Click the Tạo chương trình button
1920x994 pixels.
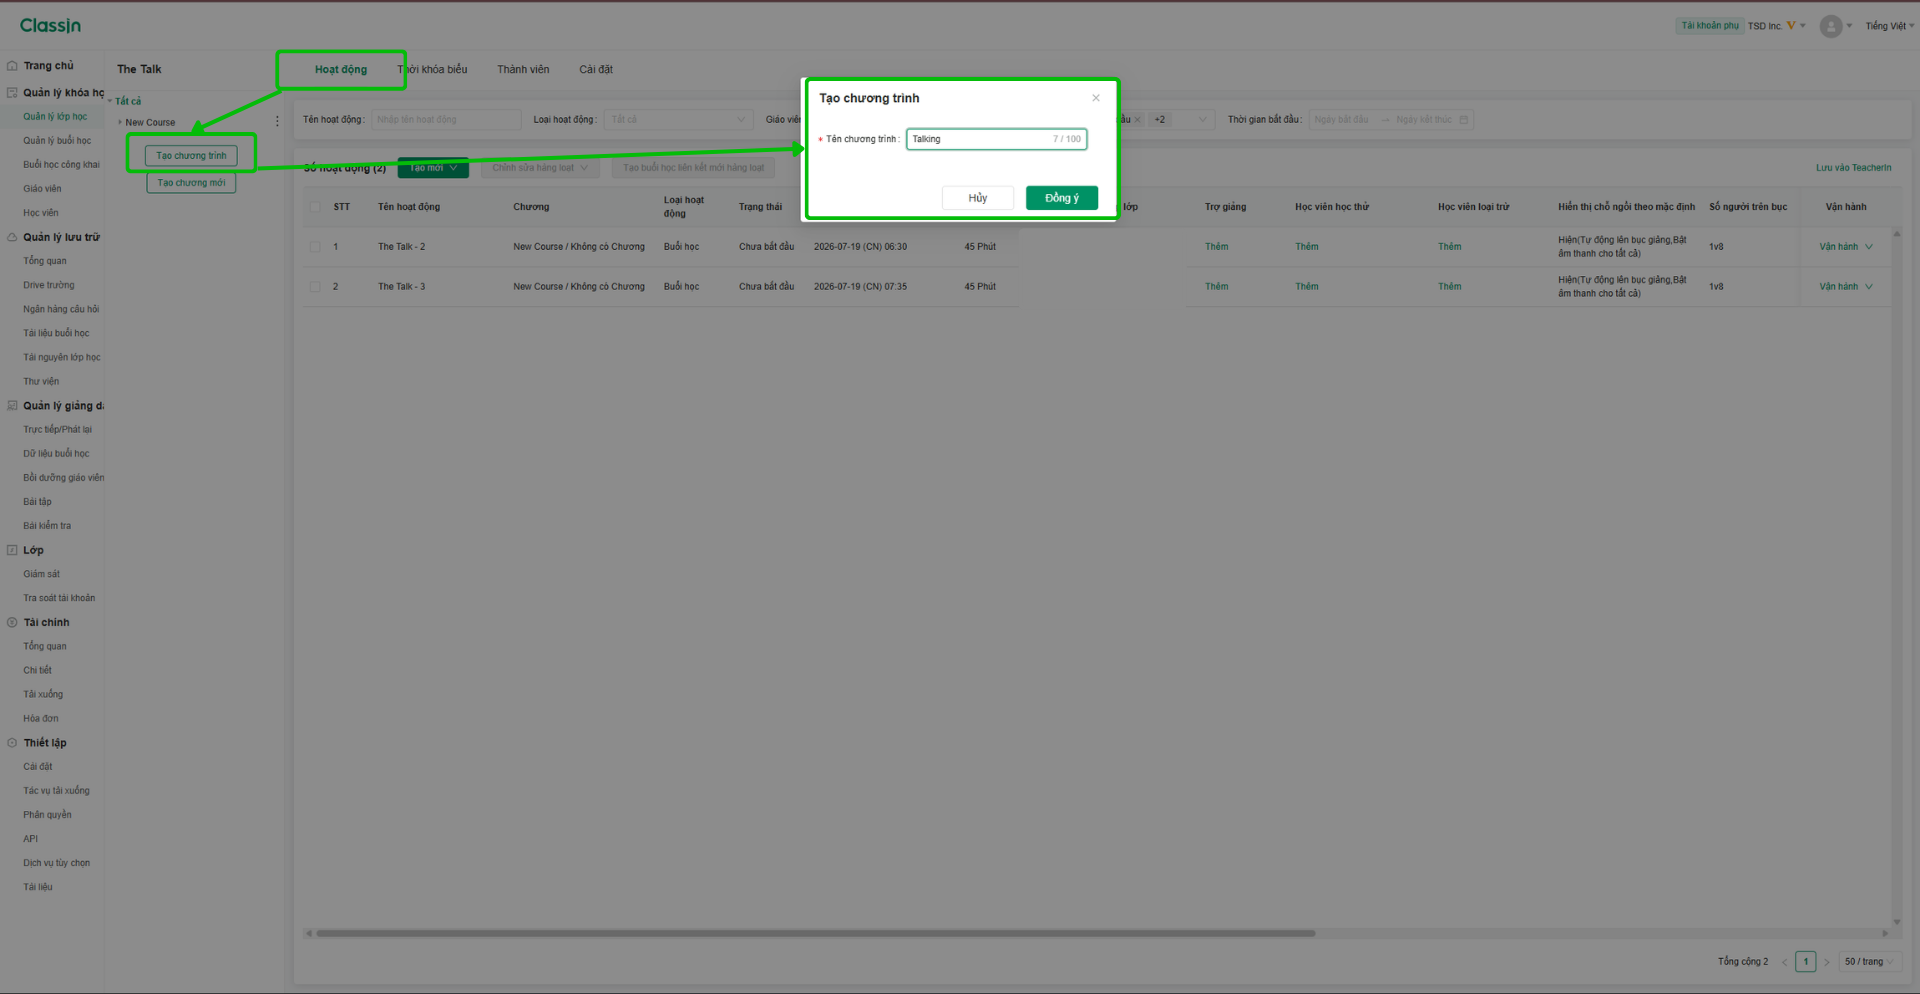click(191, 156)
